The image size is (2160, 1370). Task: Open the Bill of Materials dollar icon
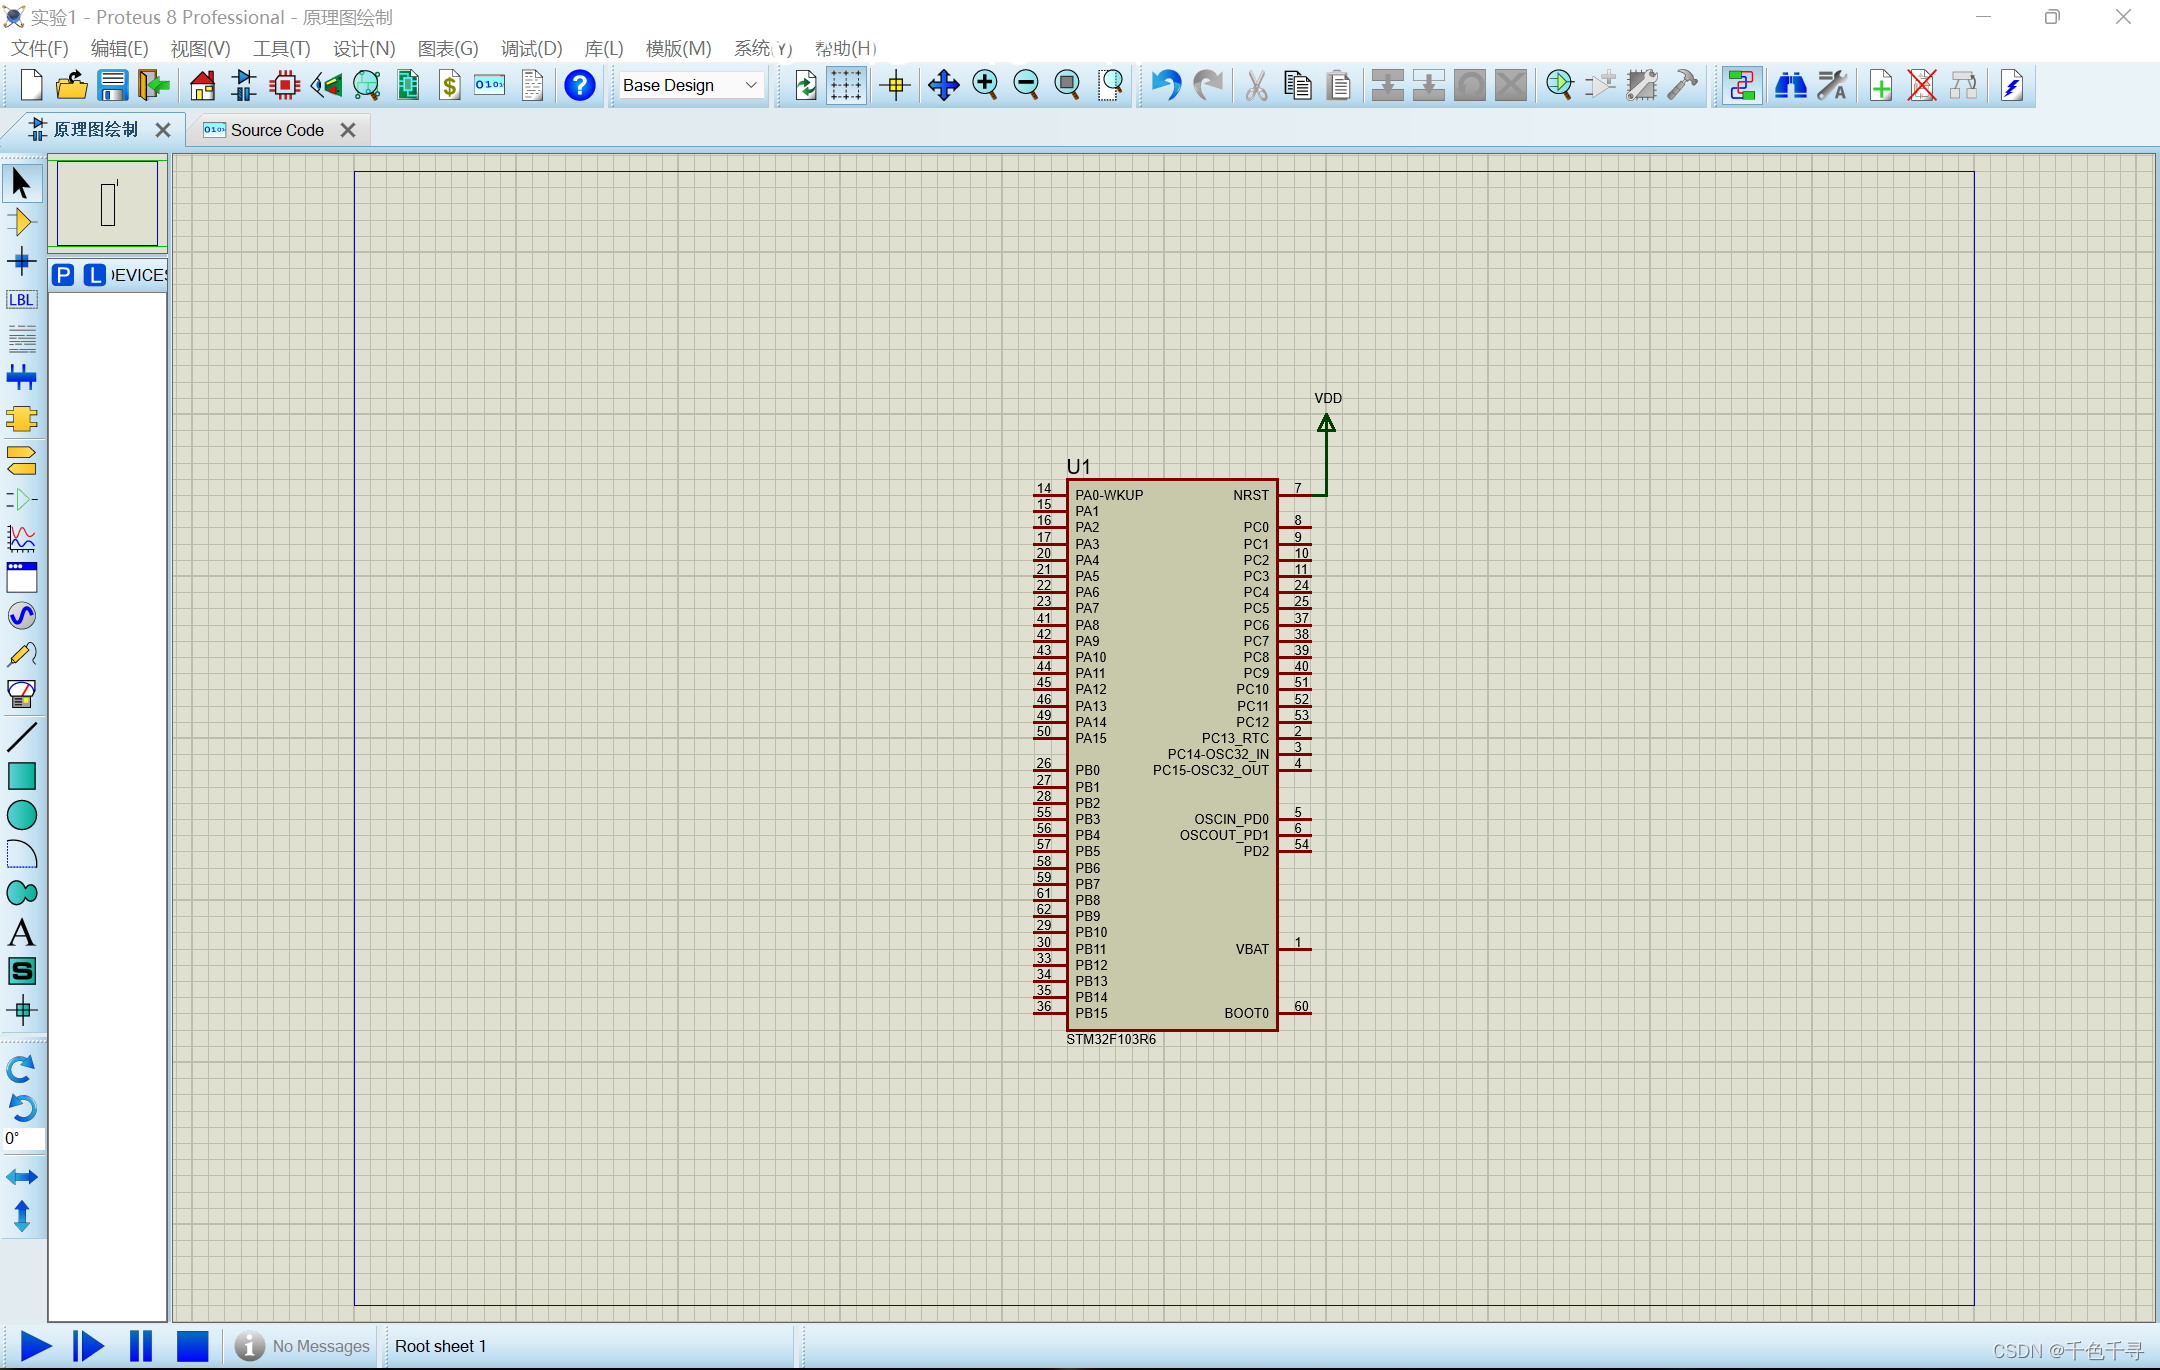click(450, 85)
